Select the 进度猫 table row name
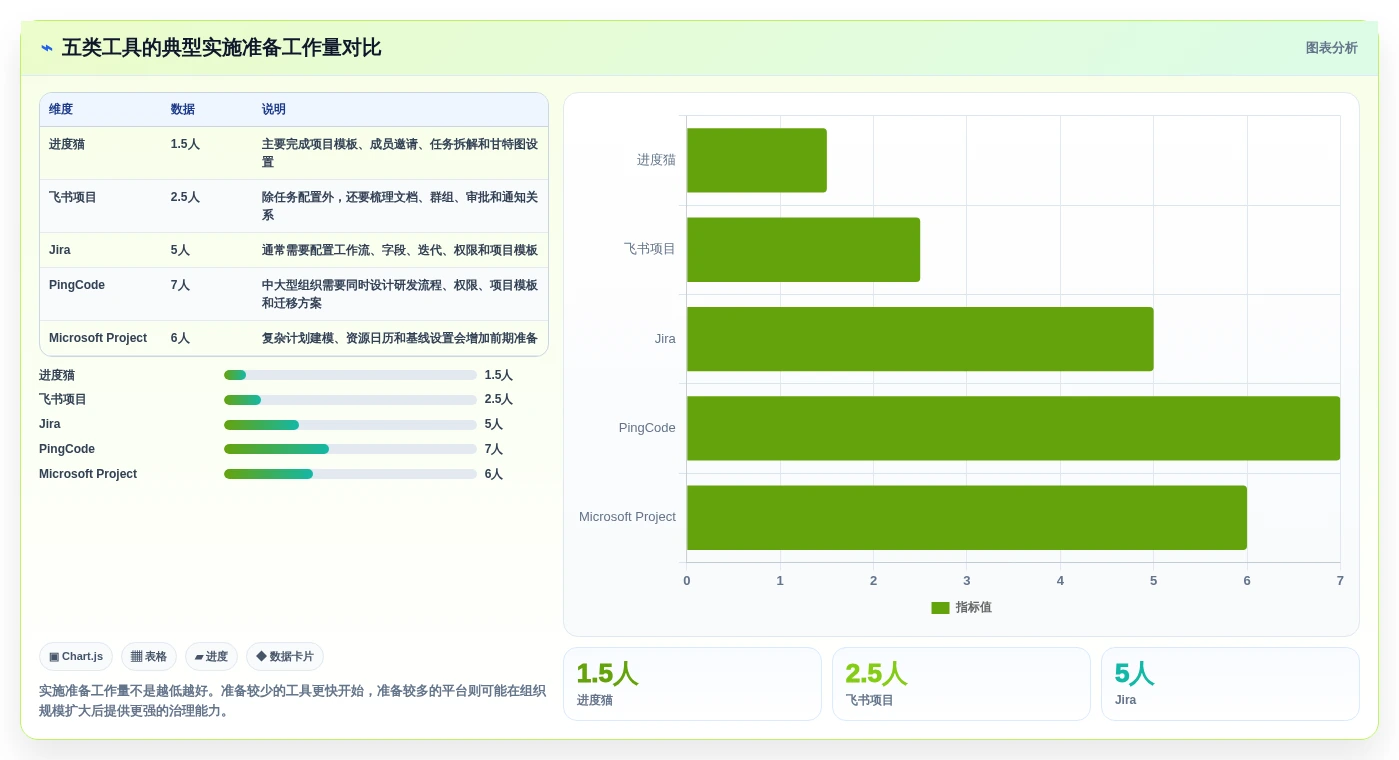 [x=67, y=144]
